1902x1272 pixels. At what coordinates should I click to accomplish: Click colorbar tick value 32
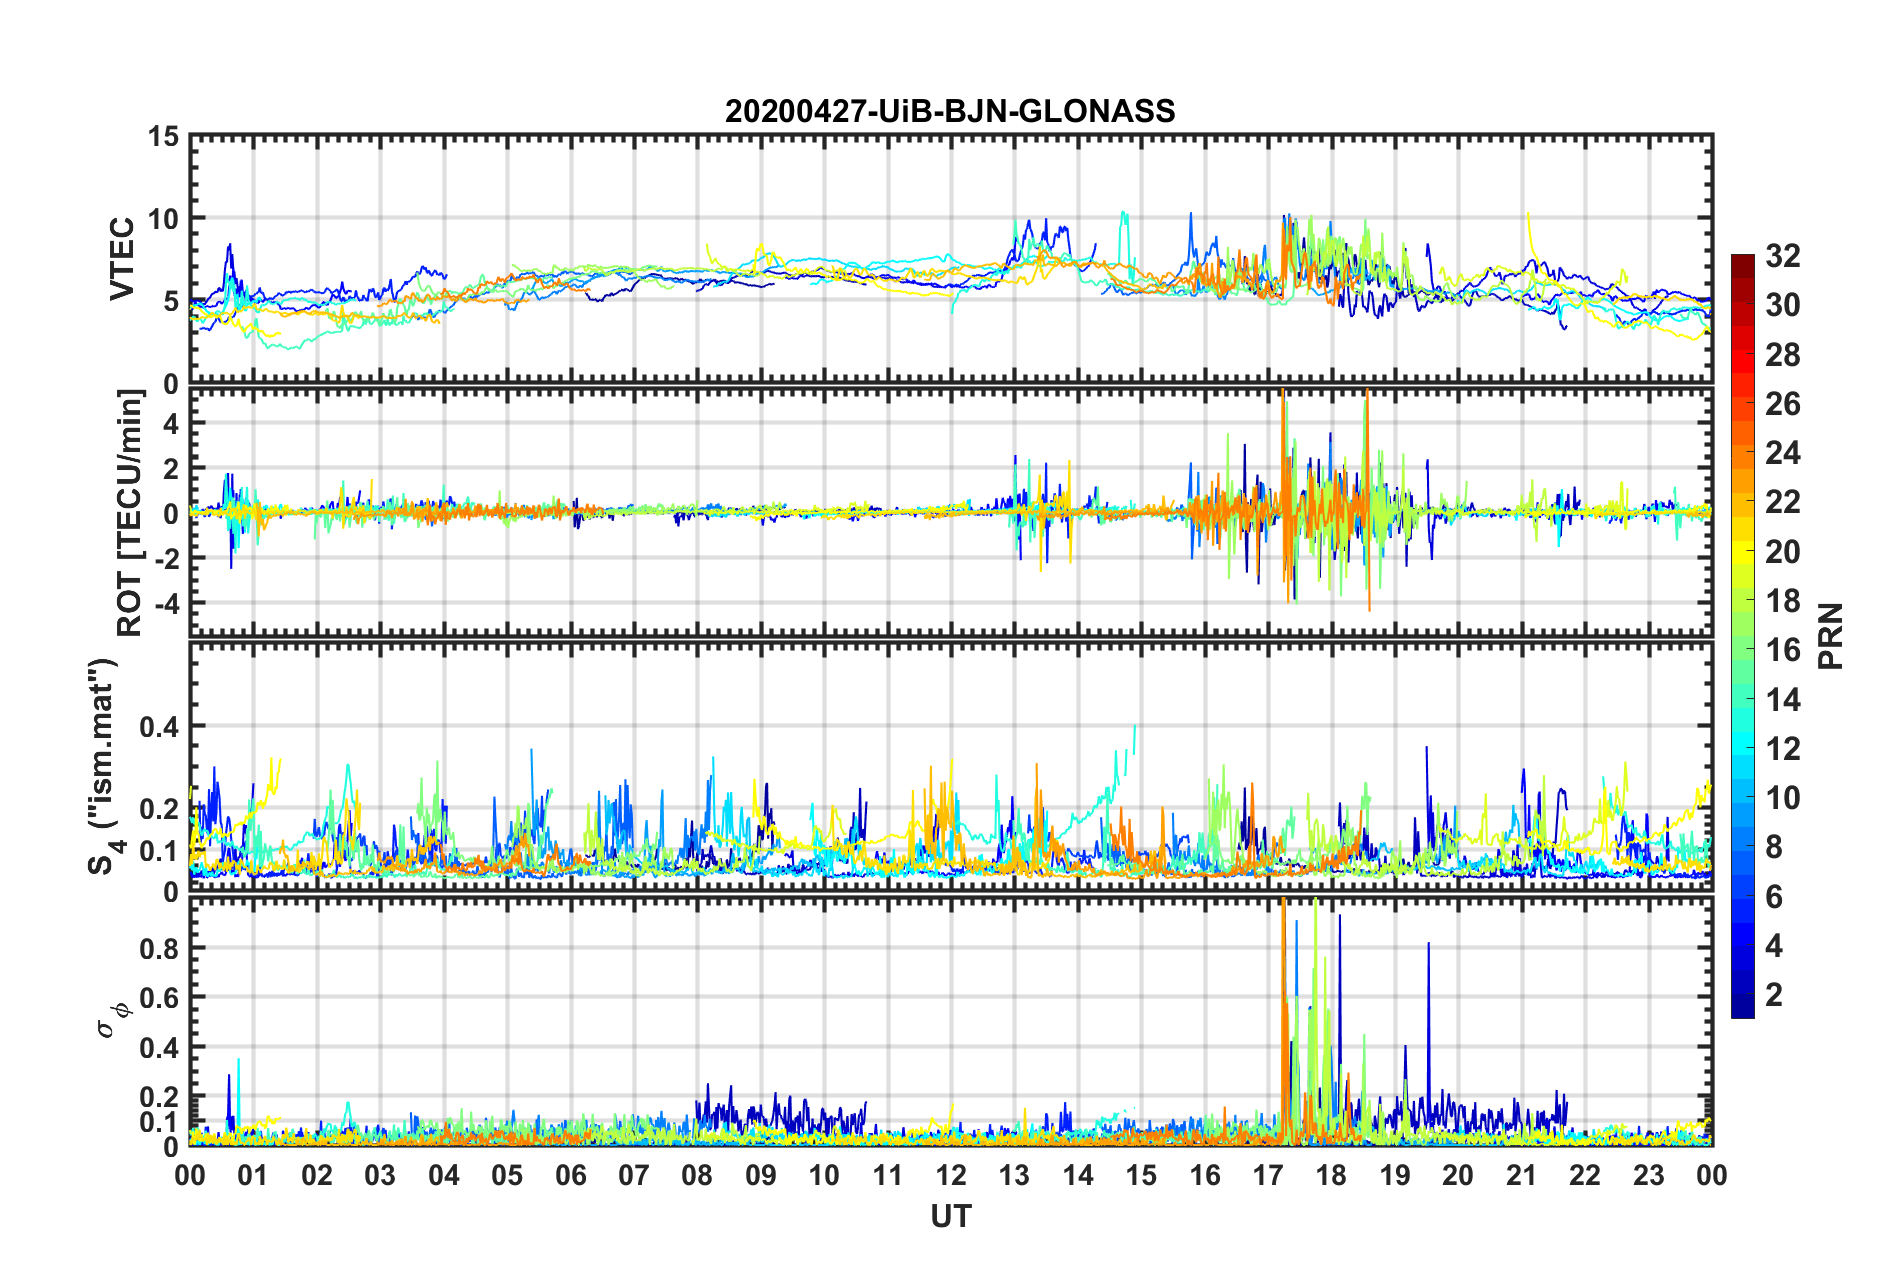click(1783, 256)
